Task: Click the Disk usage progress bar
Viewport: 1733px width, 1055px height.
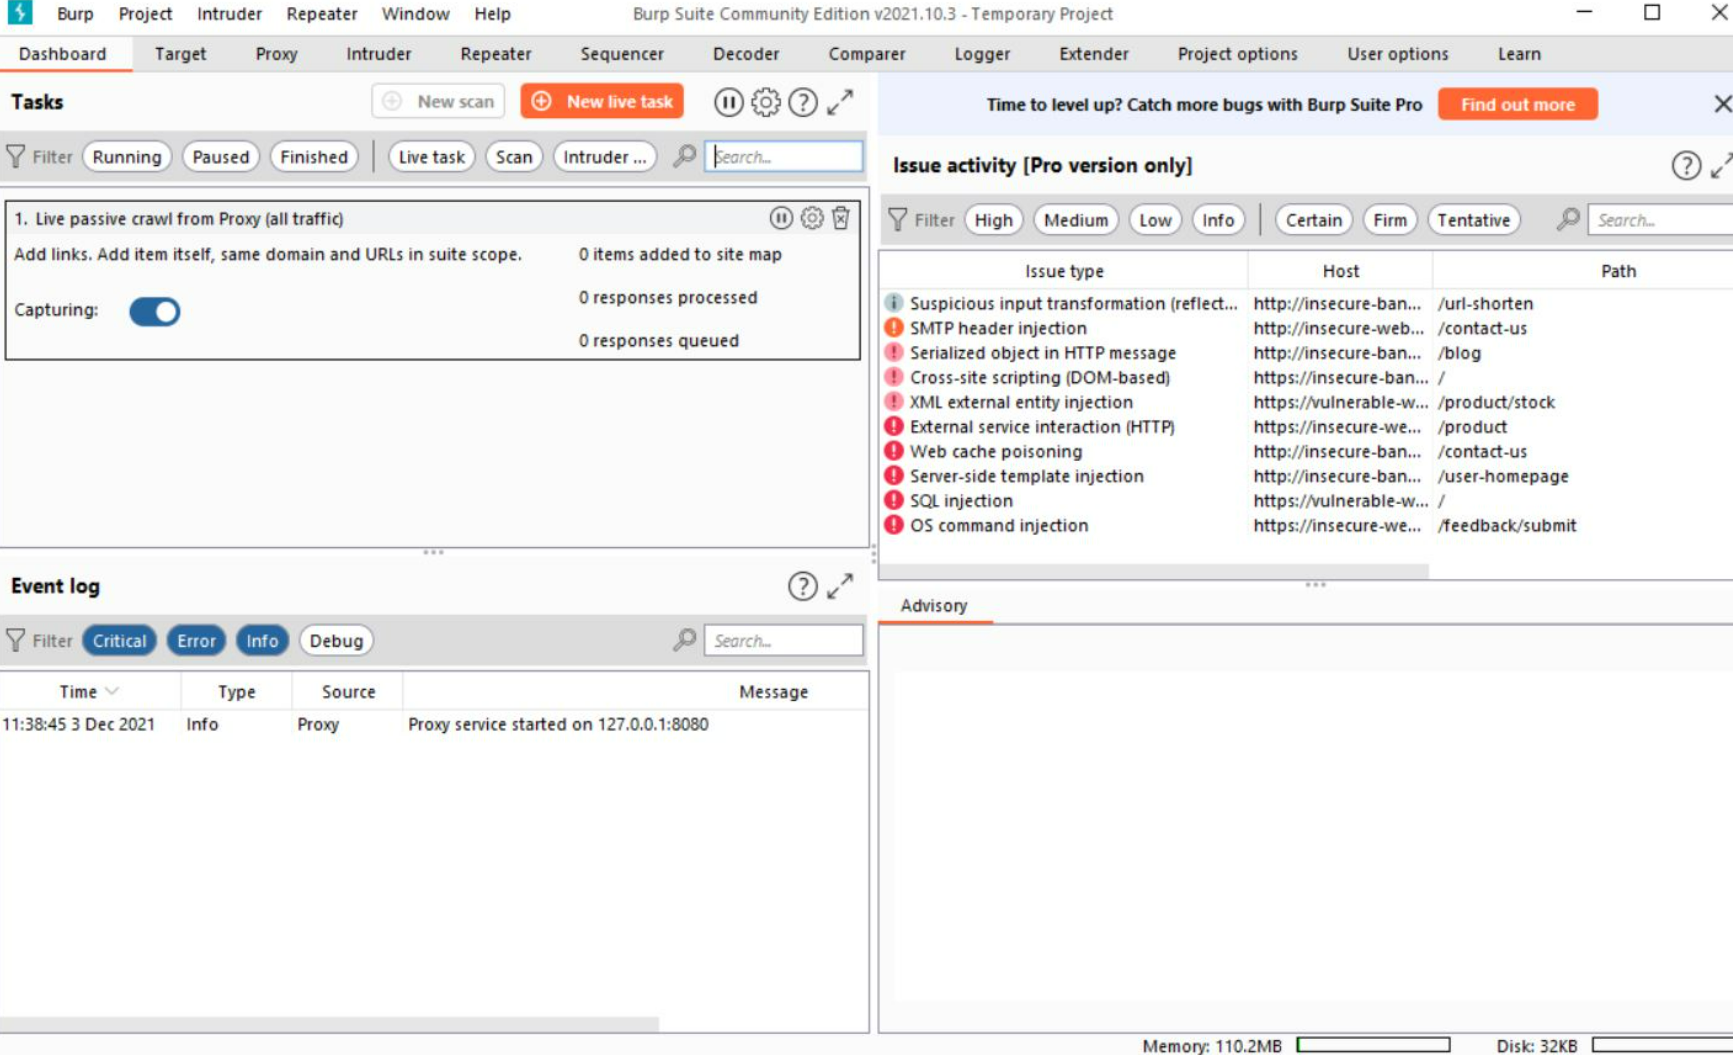Action: [1662, 1045]
